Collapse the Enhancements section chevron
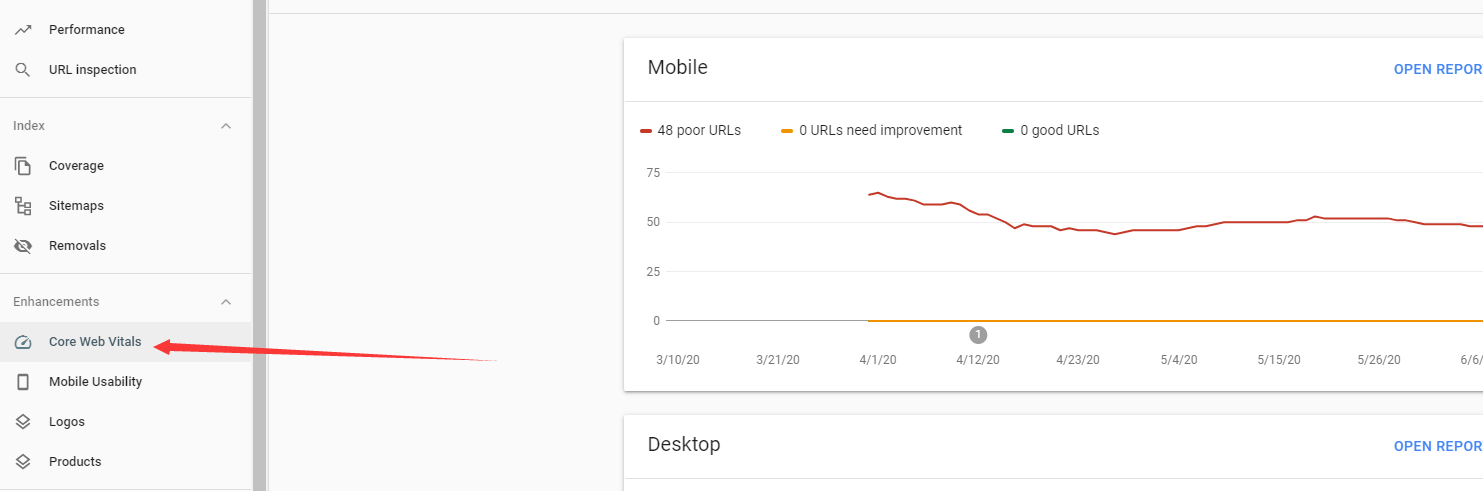 (x=226, y=302)
